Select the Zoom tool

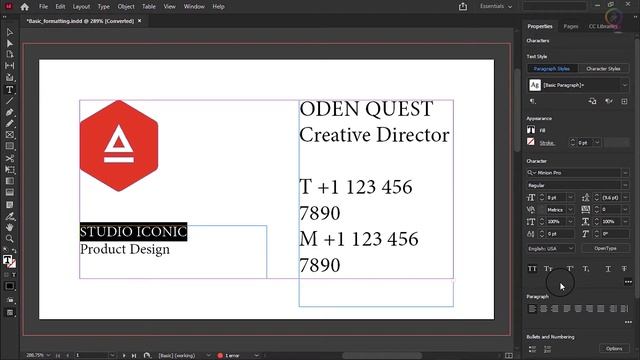pos(10,238)
